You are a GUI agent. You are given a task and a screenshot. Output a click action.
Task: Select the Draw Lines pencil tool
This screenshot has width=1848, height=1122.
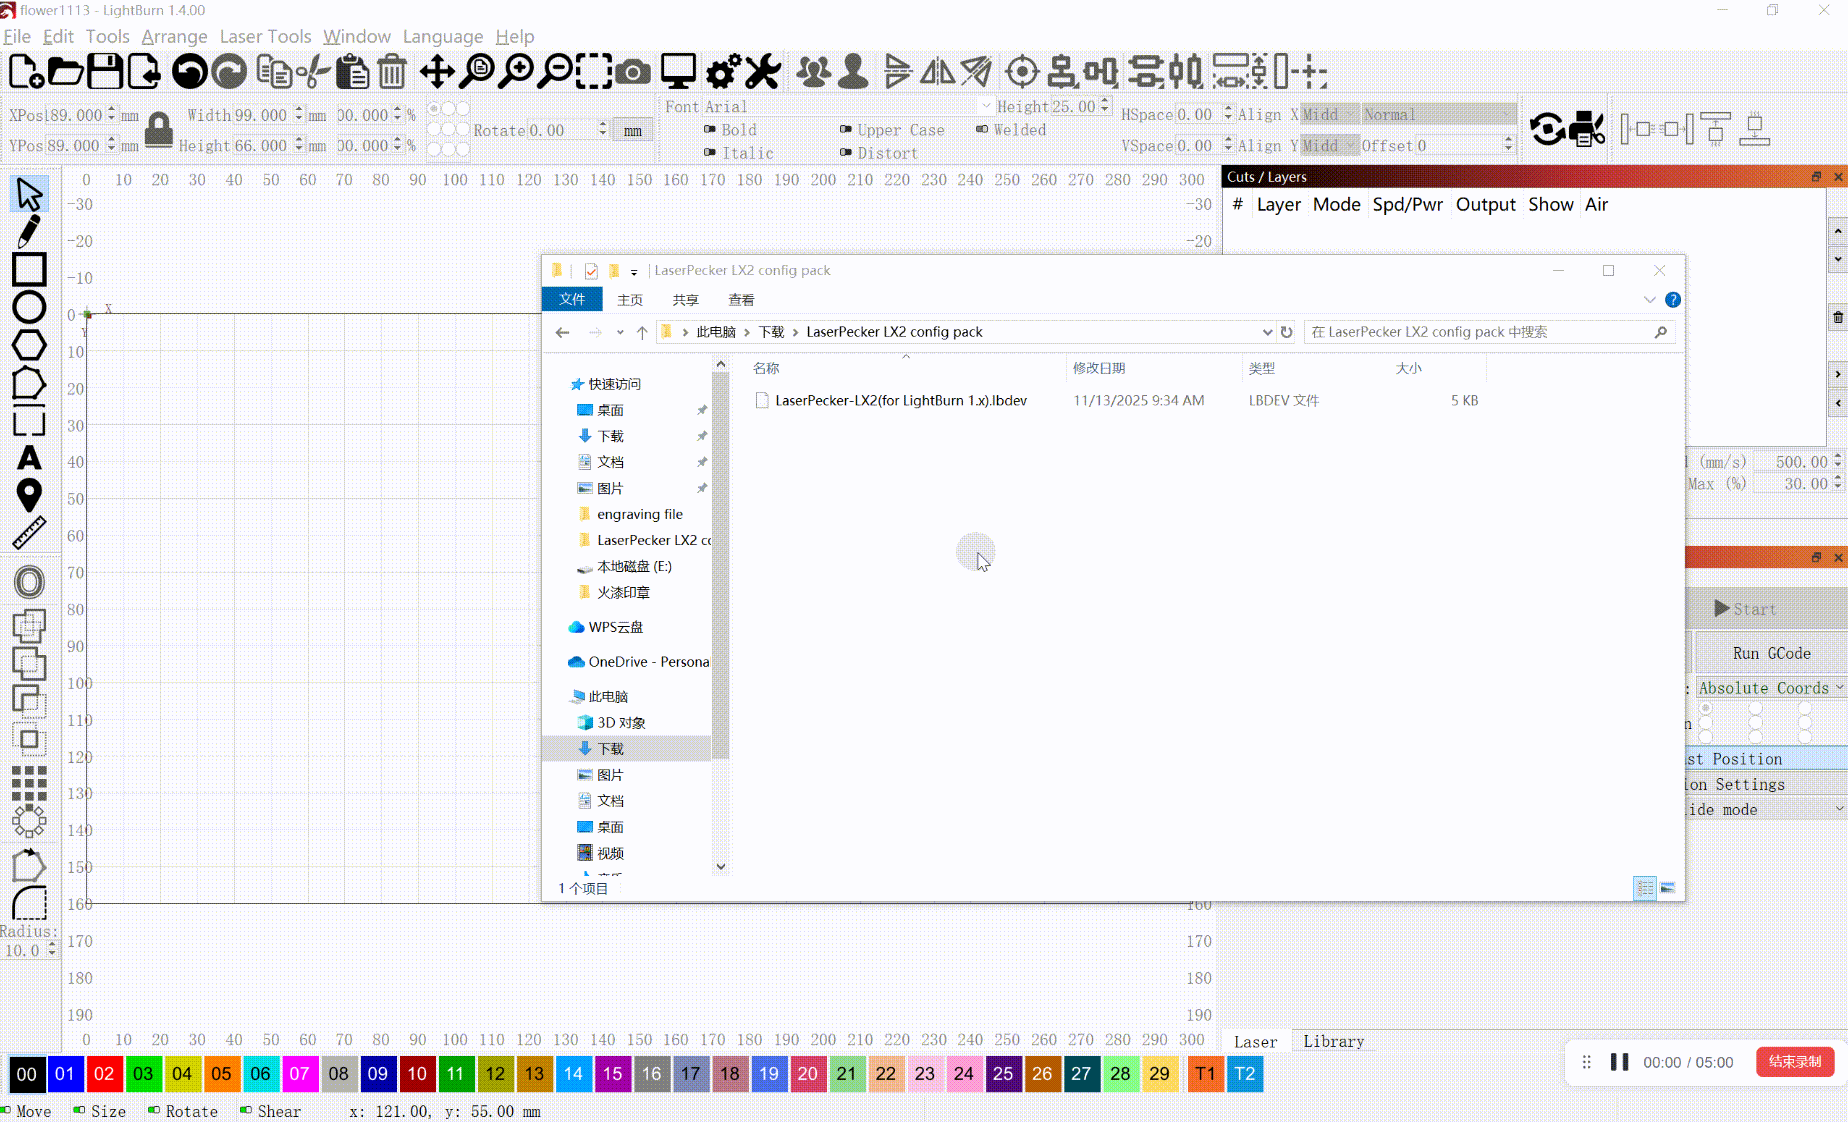click(x=29, y=231)
